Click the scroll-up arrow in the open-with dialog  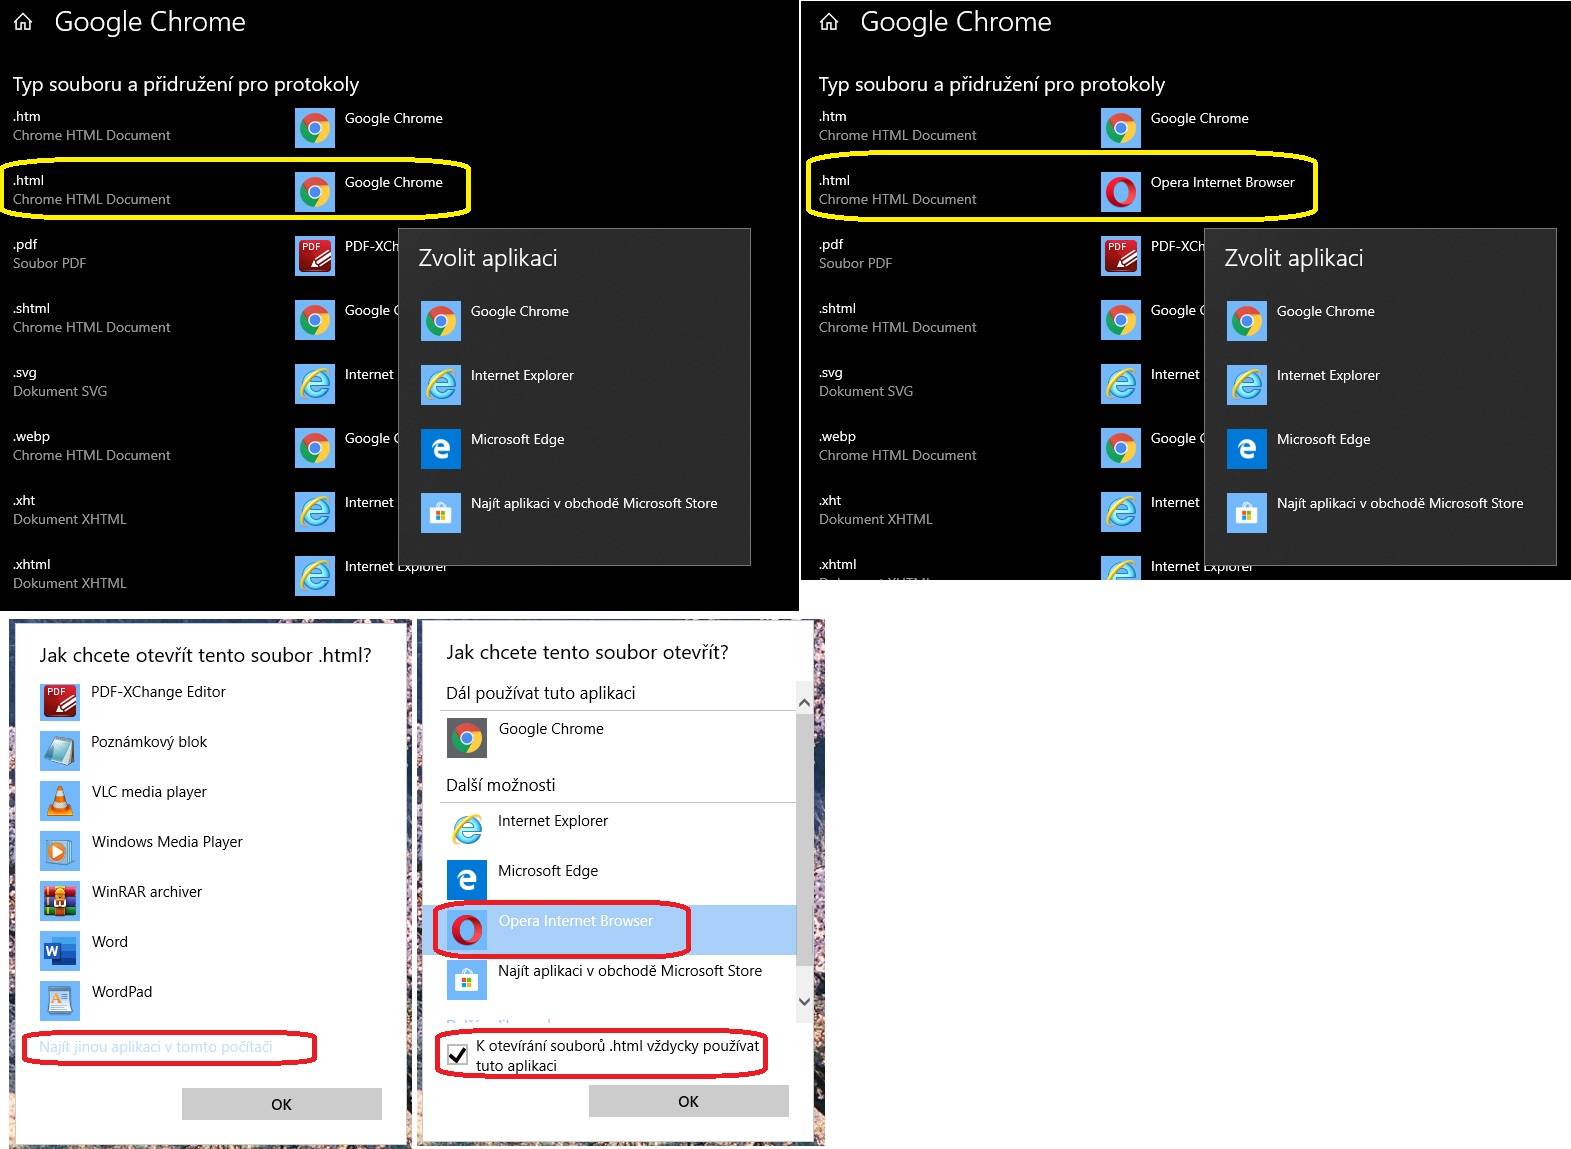pyautogui.click(x=804, y=703)
